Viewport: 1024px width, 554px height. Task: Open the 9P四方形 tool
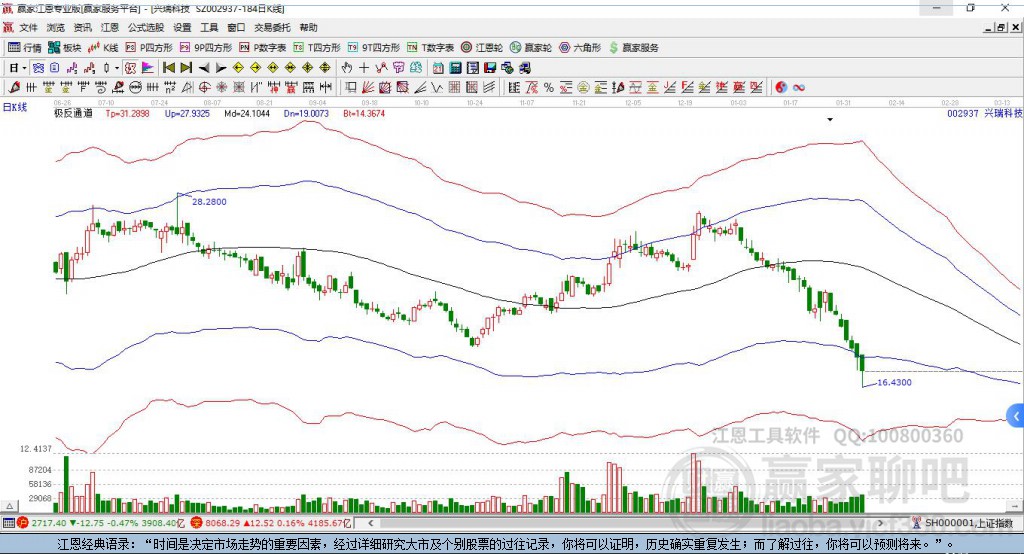tap(206, 48)
